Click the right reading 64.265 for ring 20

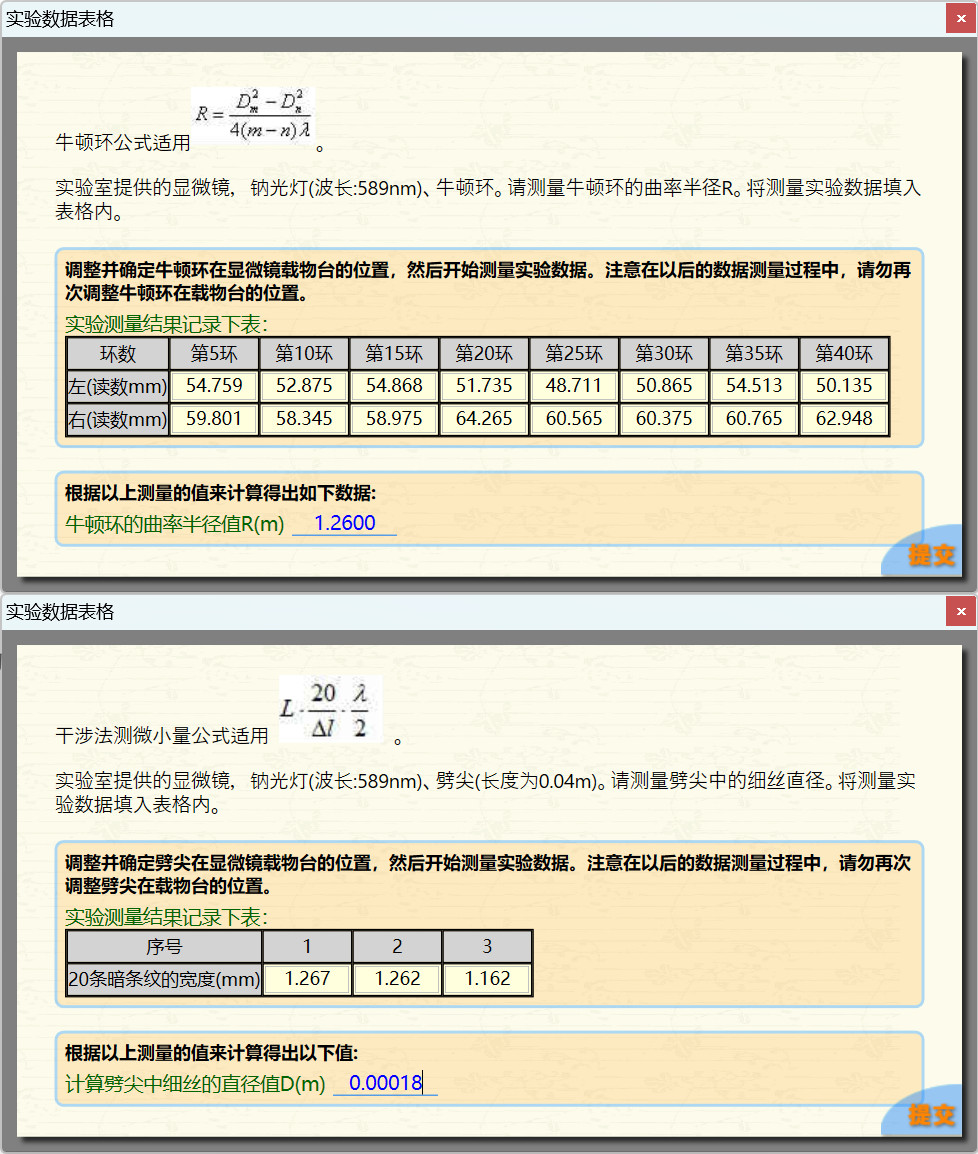click(484, 419)
